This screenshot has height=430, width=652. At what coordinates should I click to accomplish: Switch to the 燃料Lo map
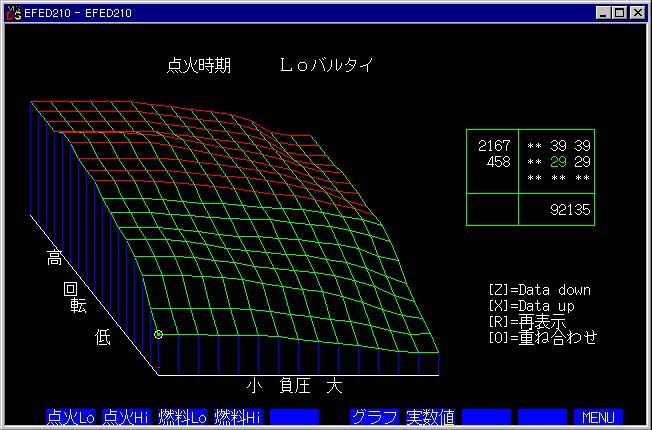tap(182, 417)
